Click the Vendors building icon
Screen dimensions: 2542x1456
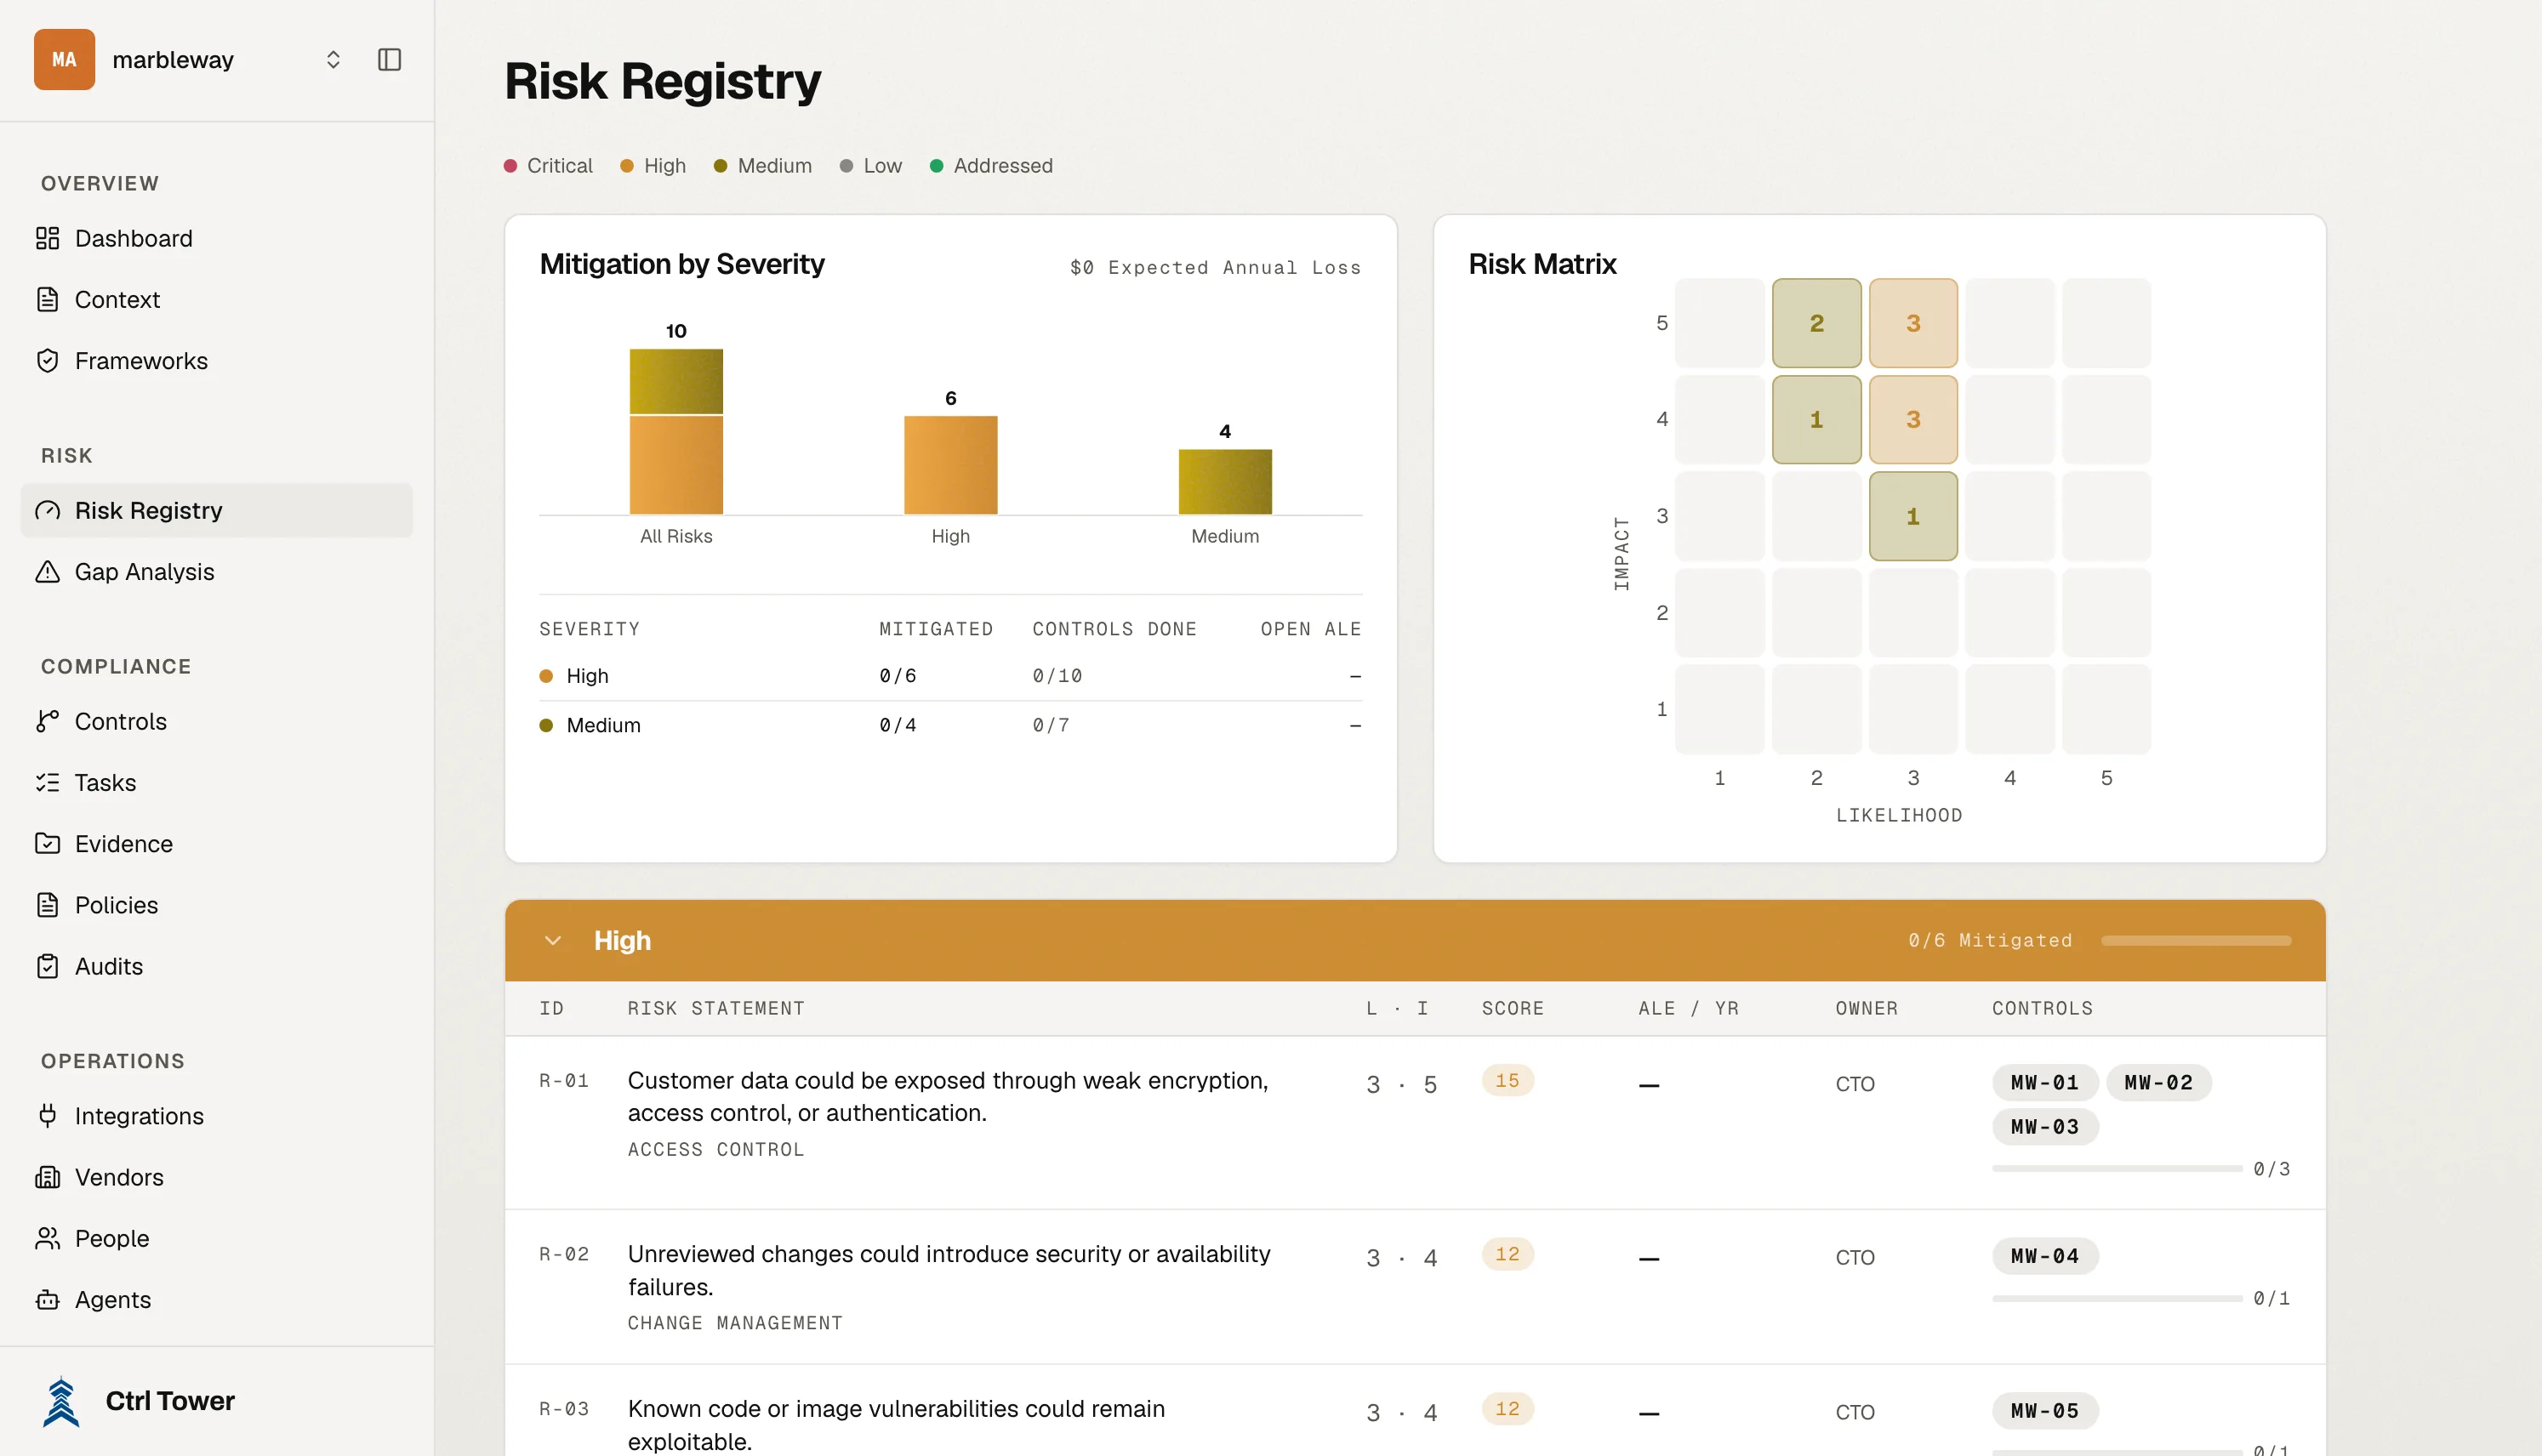pos(47,1176)
